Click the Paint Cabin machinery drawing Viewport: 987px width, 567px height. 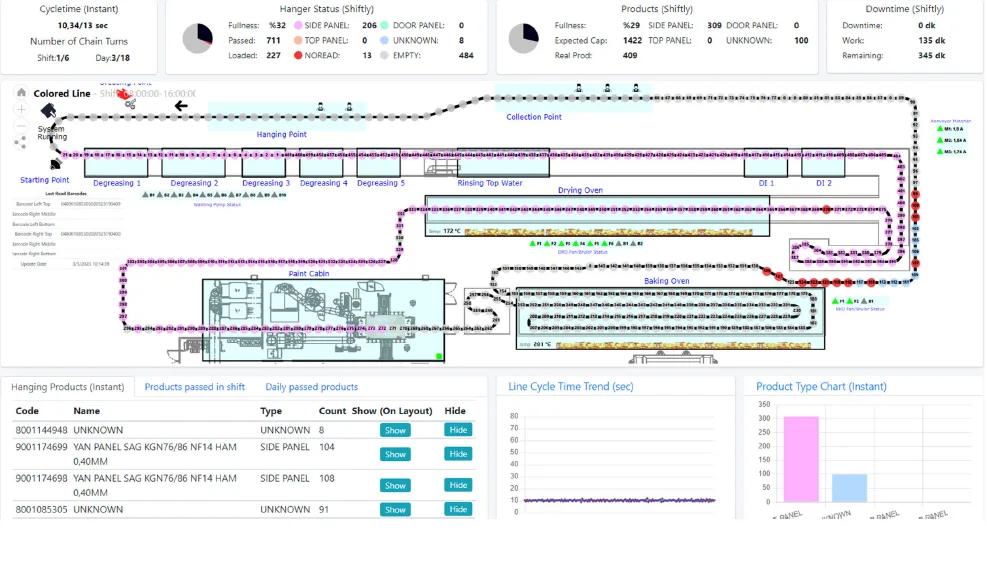[x=324, y=320]
